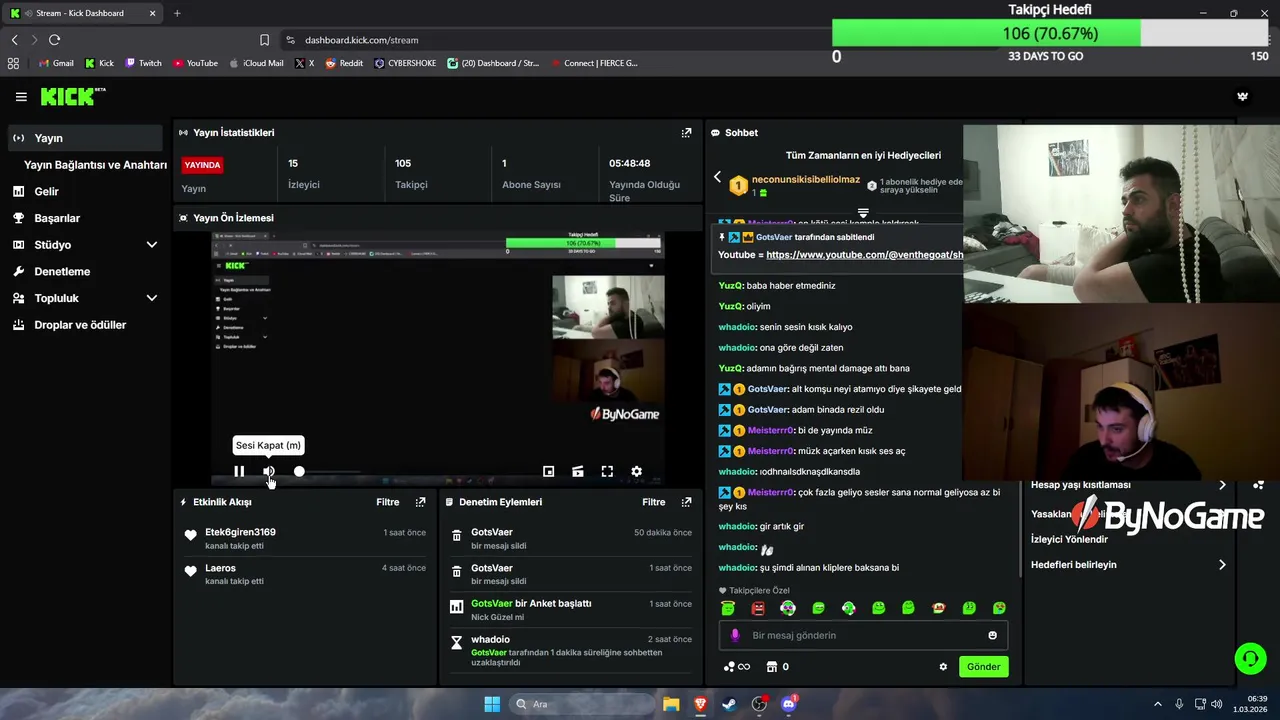Open a new browser tab
The height and width of the screenshot is (720, 1280).
coord(177,13)
